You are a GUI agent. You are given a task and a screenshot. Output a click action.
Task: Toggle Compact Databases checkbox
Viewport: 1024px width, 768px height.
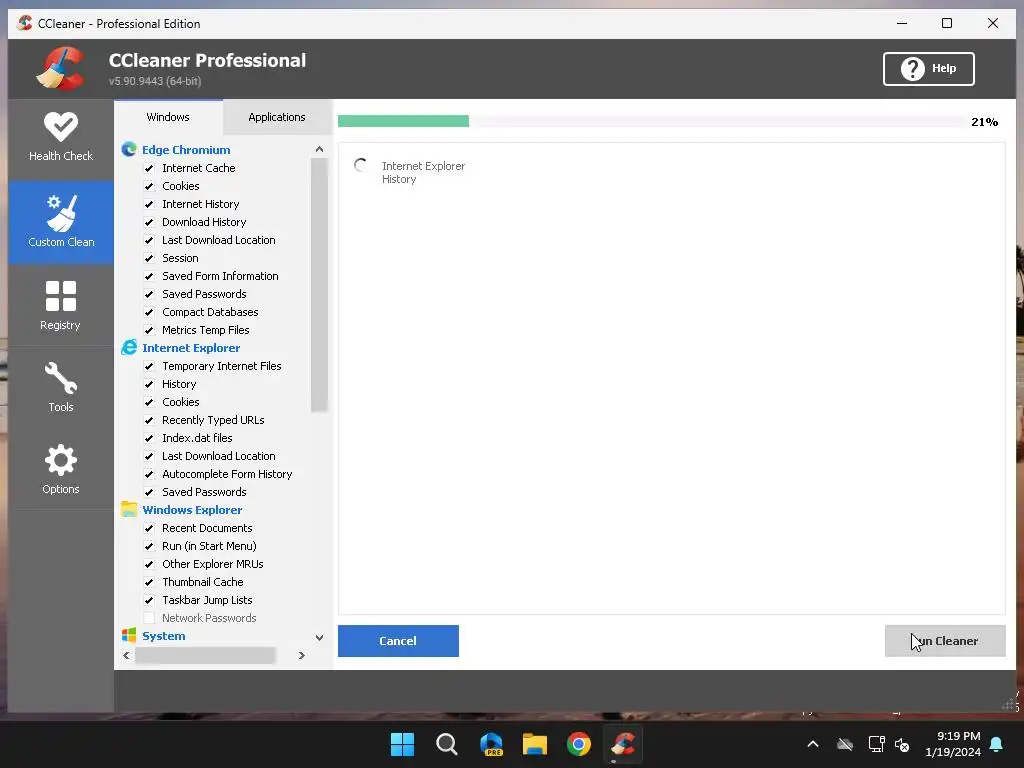(149, 312)
